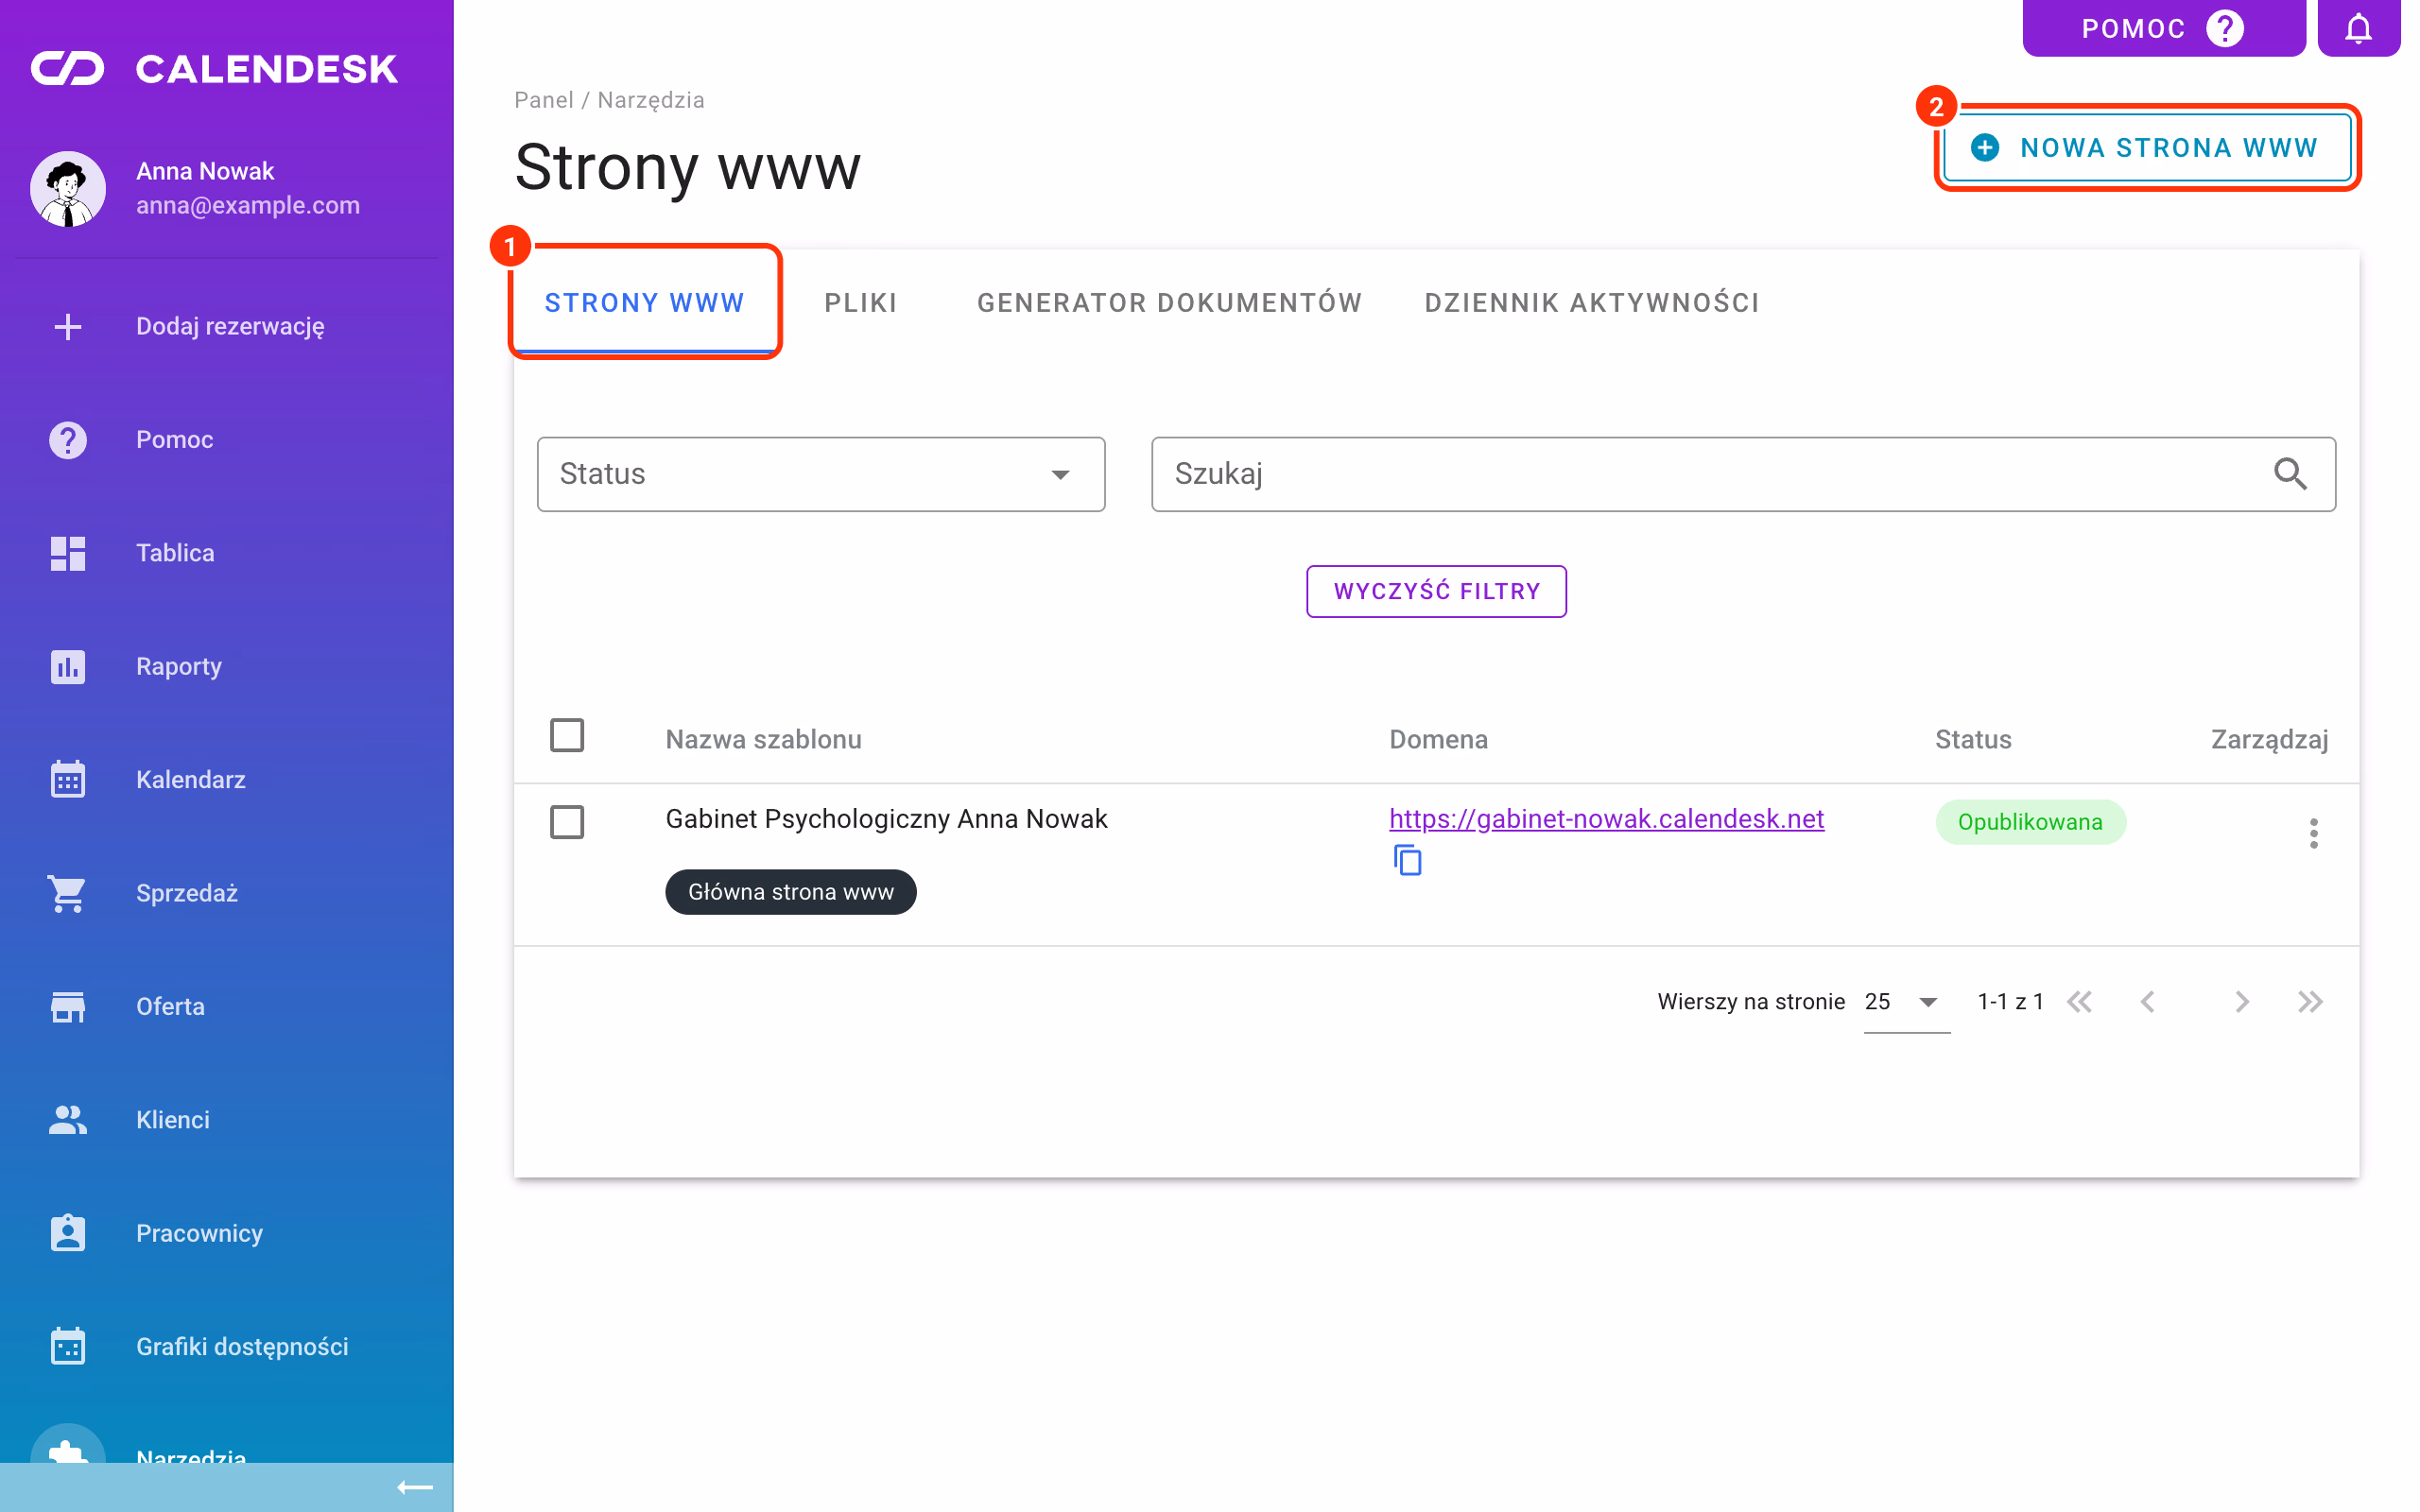Click the Narzędzia breadcrumb link
This screenshot has width=2420, height=1512.
(x=651, y=100)
